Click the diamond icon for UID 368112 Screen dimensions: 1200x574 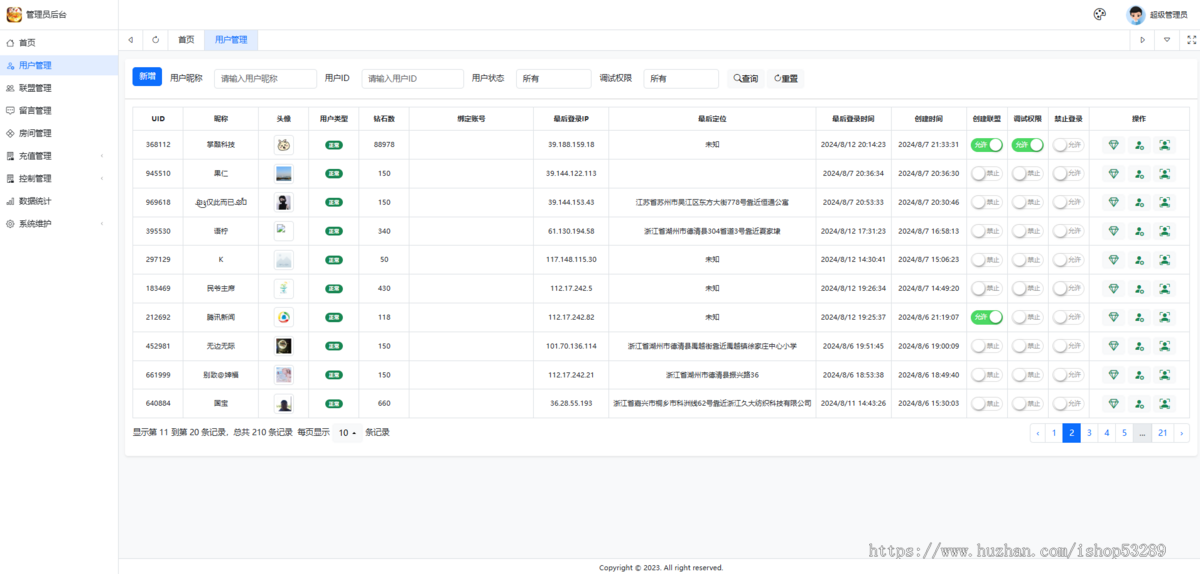click(1115, 145)
